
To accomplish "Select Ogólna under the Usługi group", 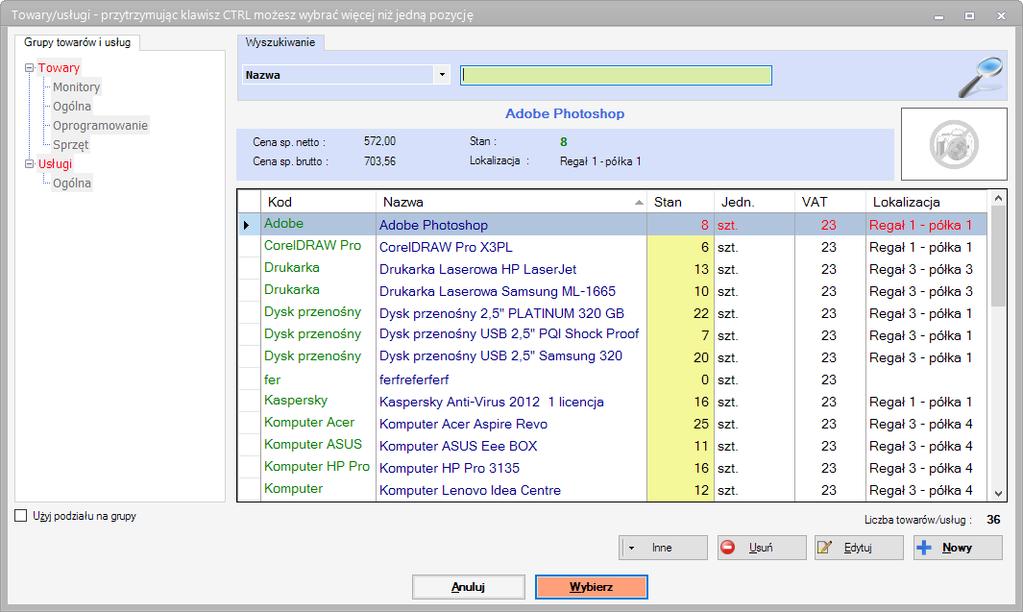I will pos(72,183).
